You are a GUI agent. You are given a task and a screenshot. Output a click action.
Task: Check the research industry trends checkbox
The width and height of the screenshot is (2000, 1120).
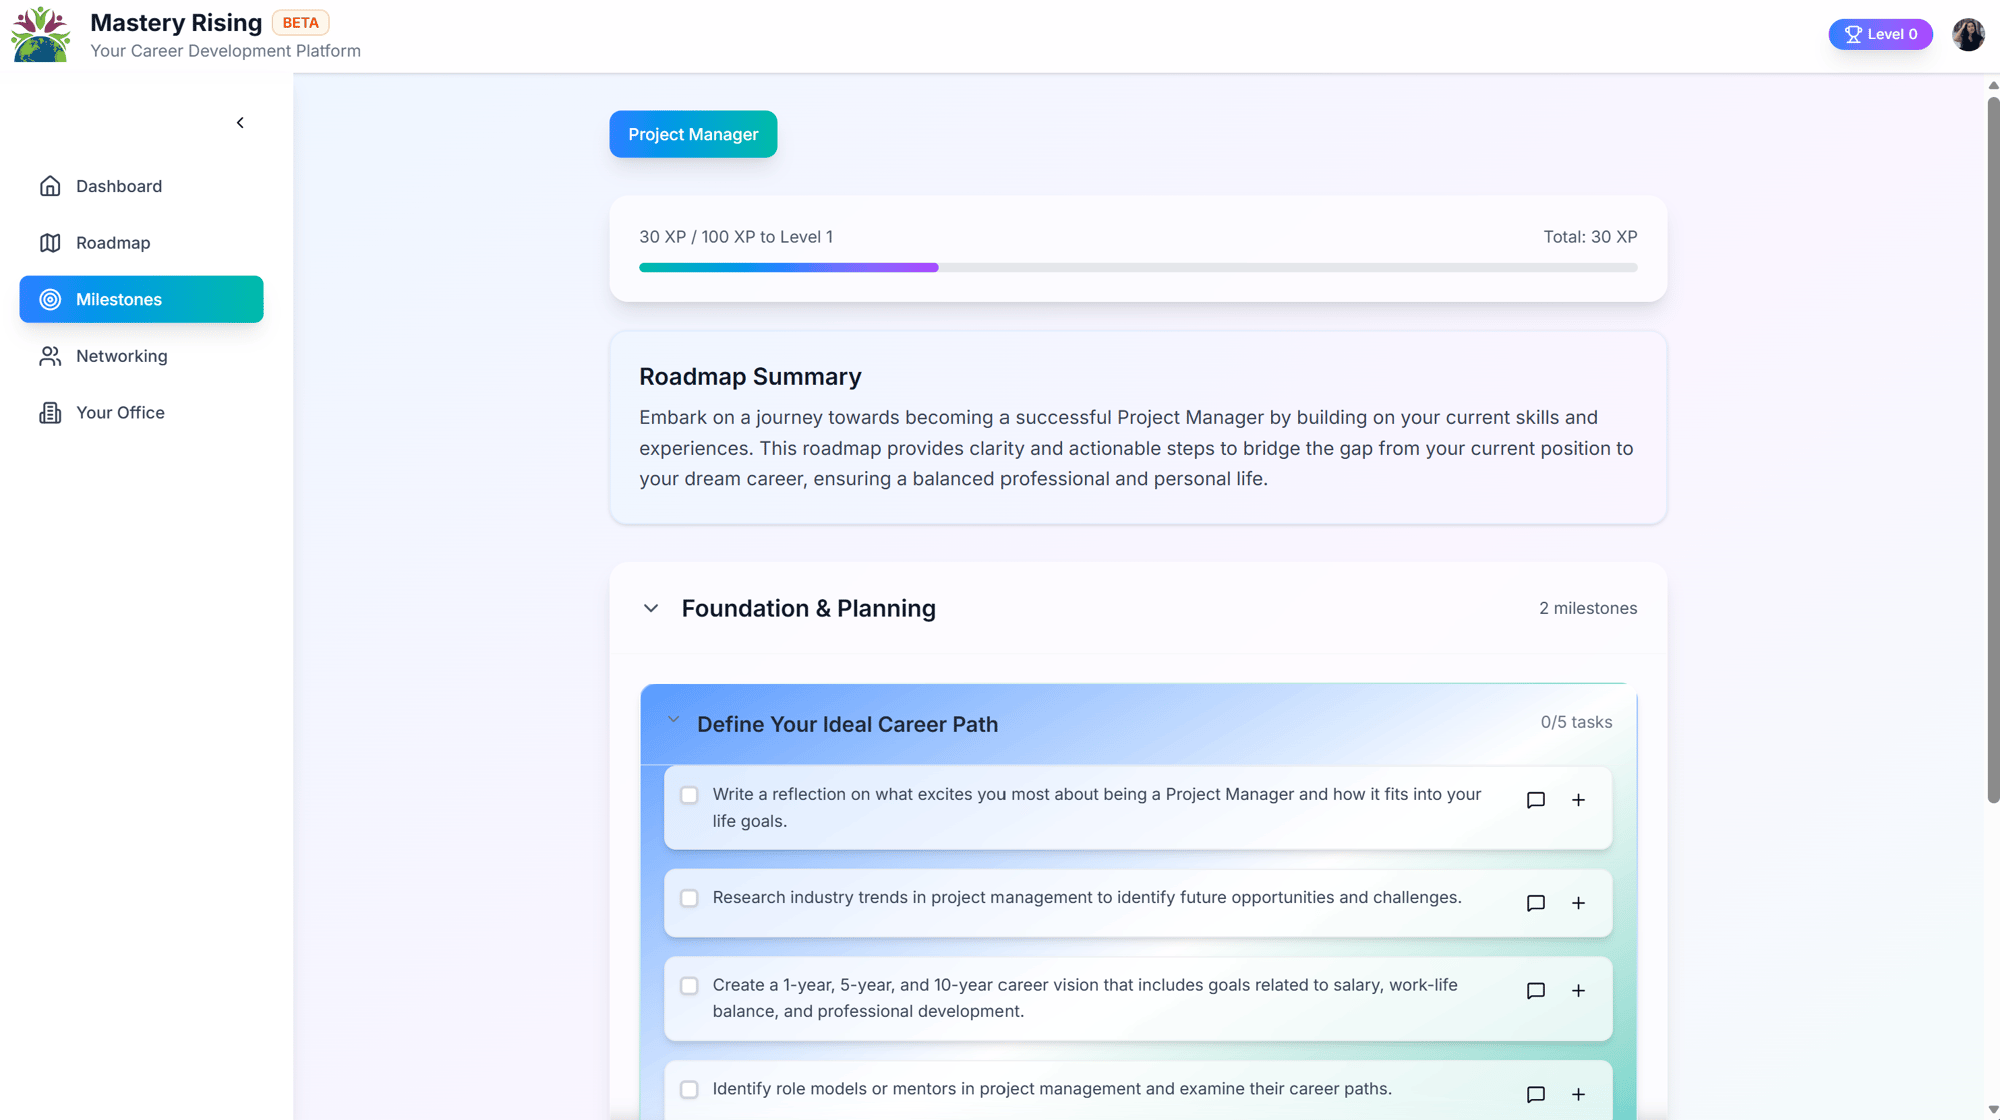point(689,898)
